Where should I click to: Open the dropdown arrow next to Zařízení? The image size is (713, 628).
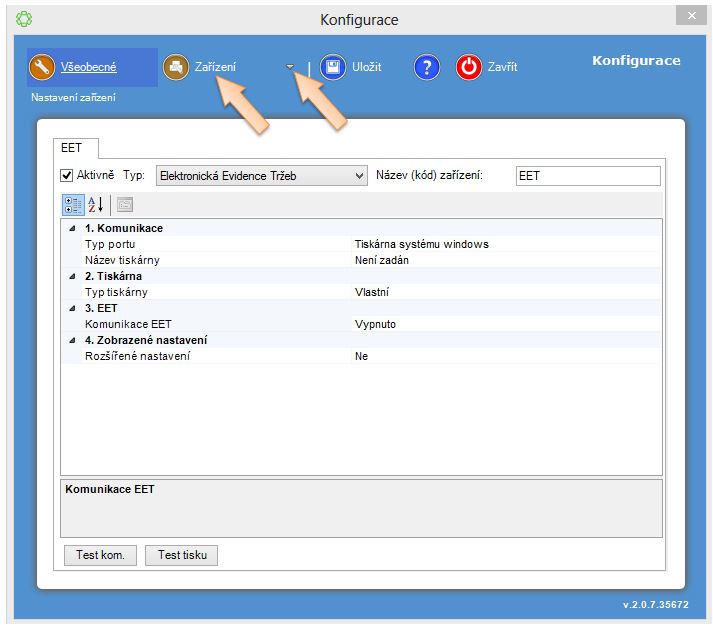(290, 67)
